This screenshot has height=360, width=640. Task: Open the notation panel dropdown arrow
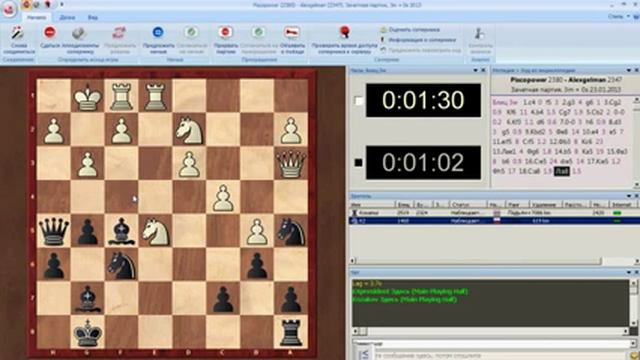pyautogui.click(x=628, y=70)
